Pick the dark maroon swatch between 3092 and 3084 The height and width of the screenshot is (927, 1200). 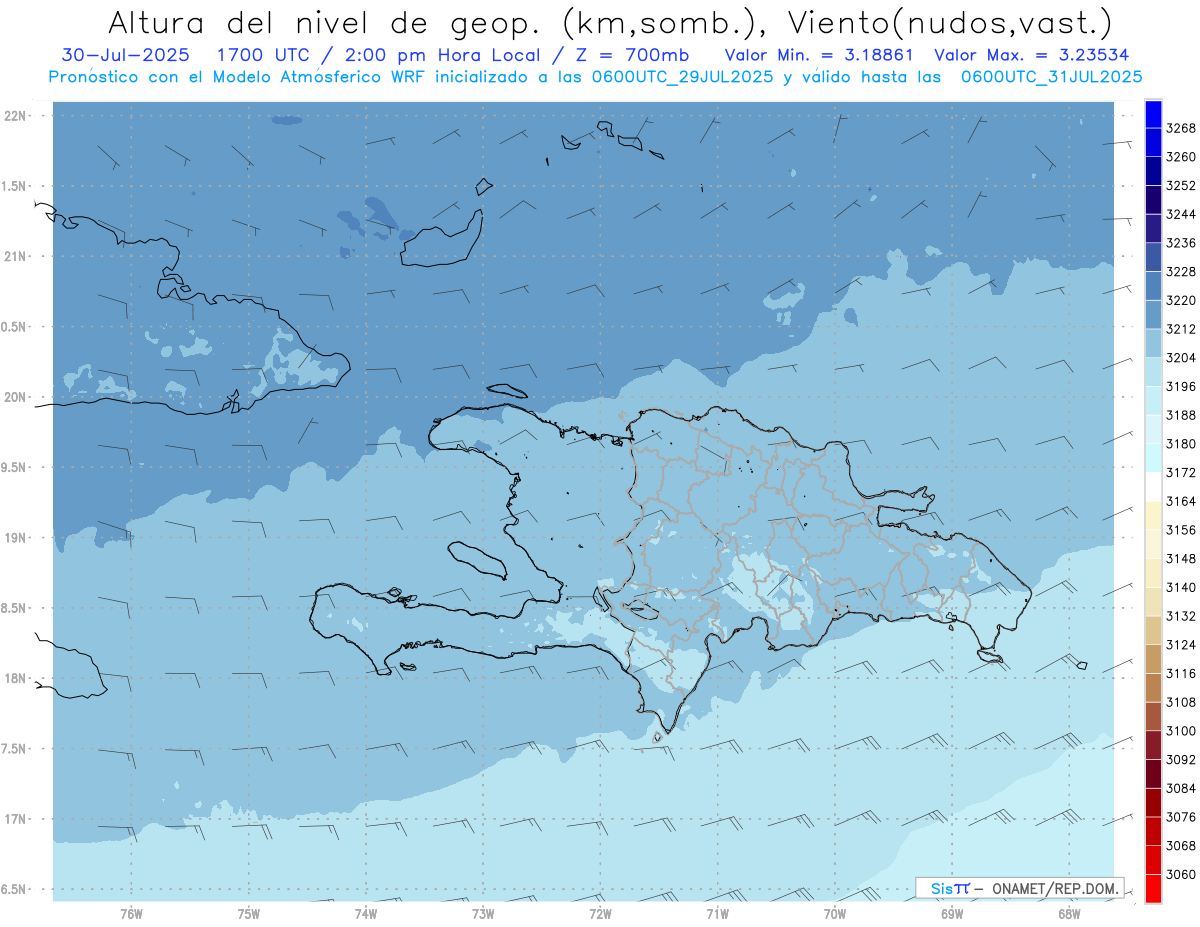tap(1153, 774)
